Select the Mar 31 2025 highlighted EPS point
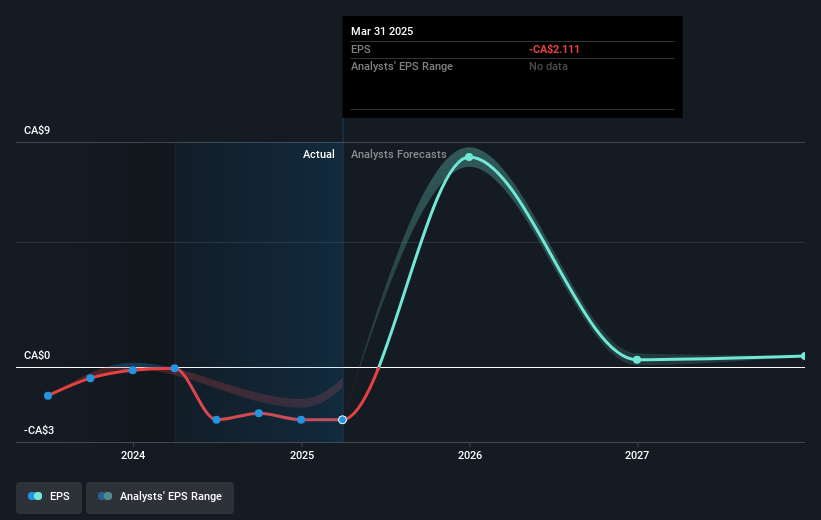821x520 pixels. [342, 419]
